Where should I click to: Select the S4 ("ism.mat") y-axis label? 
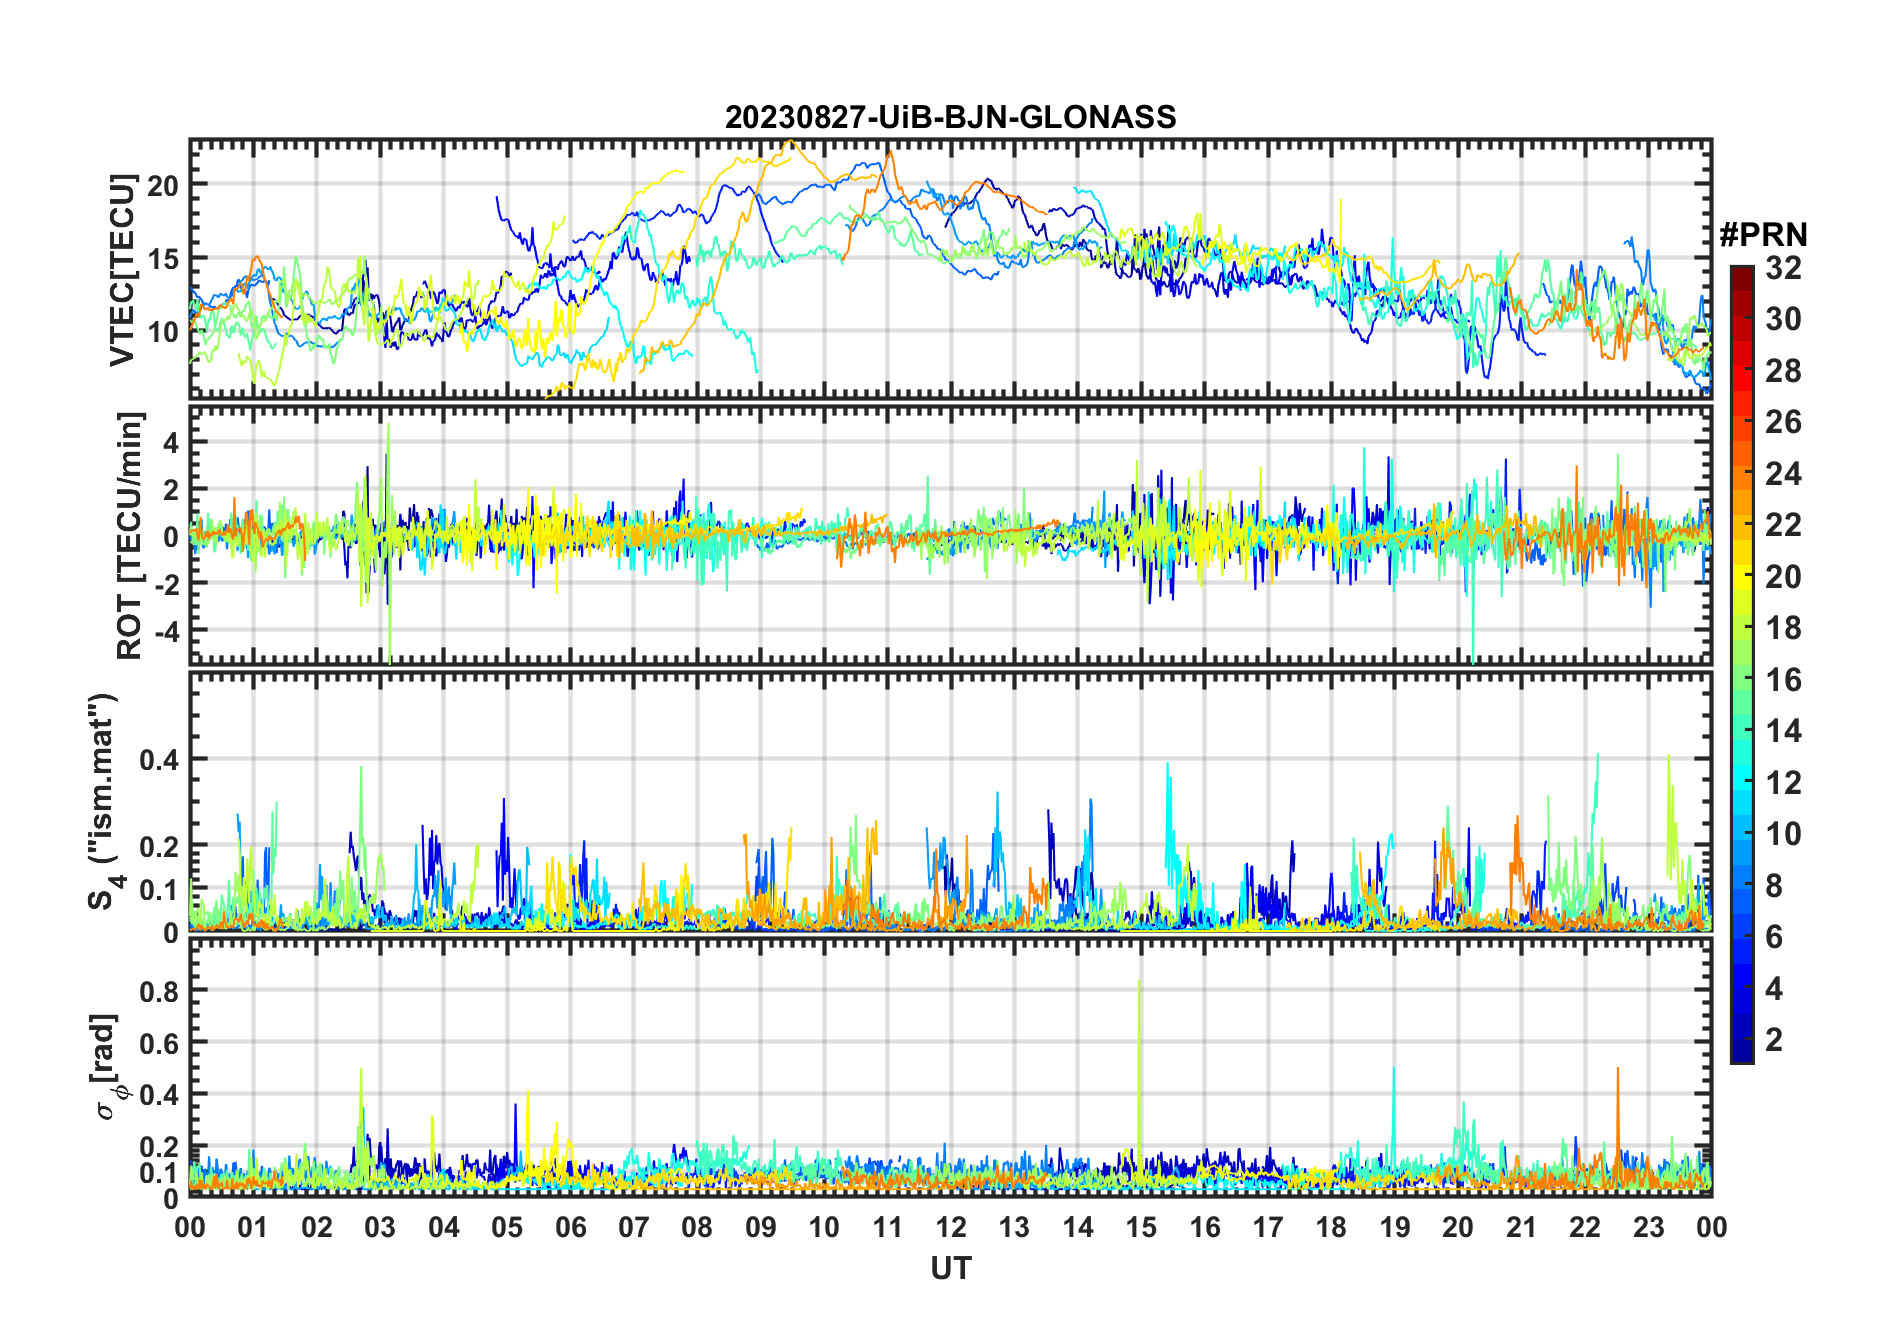(x=104, y=802)
